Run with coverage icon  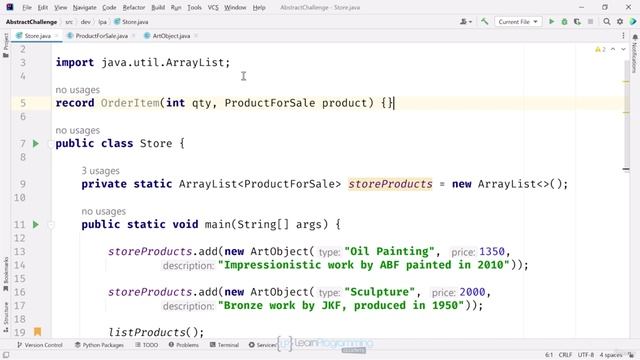tap(577, 22)
